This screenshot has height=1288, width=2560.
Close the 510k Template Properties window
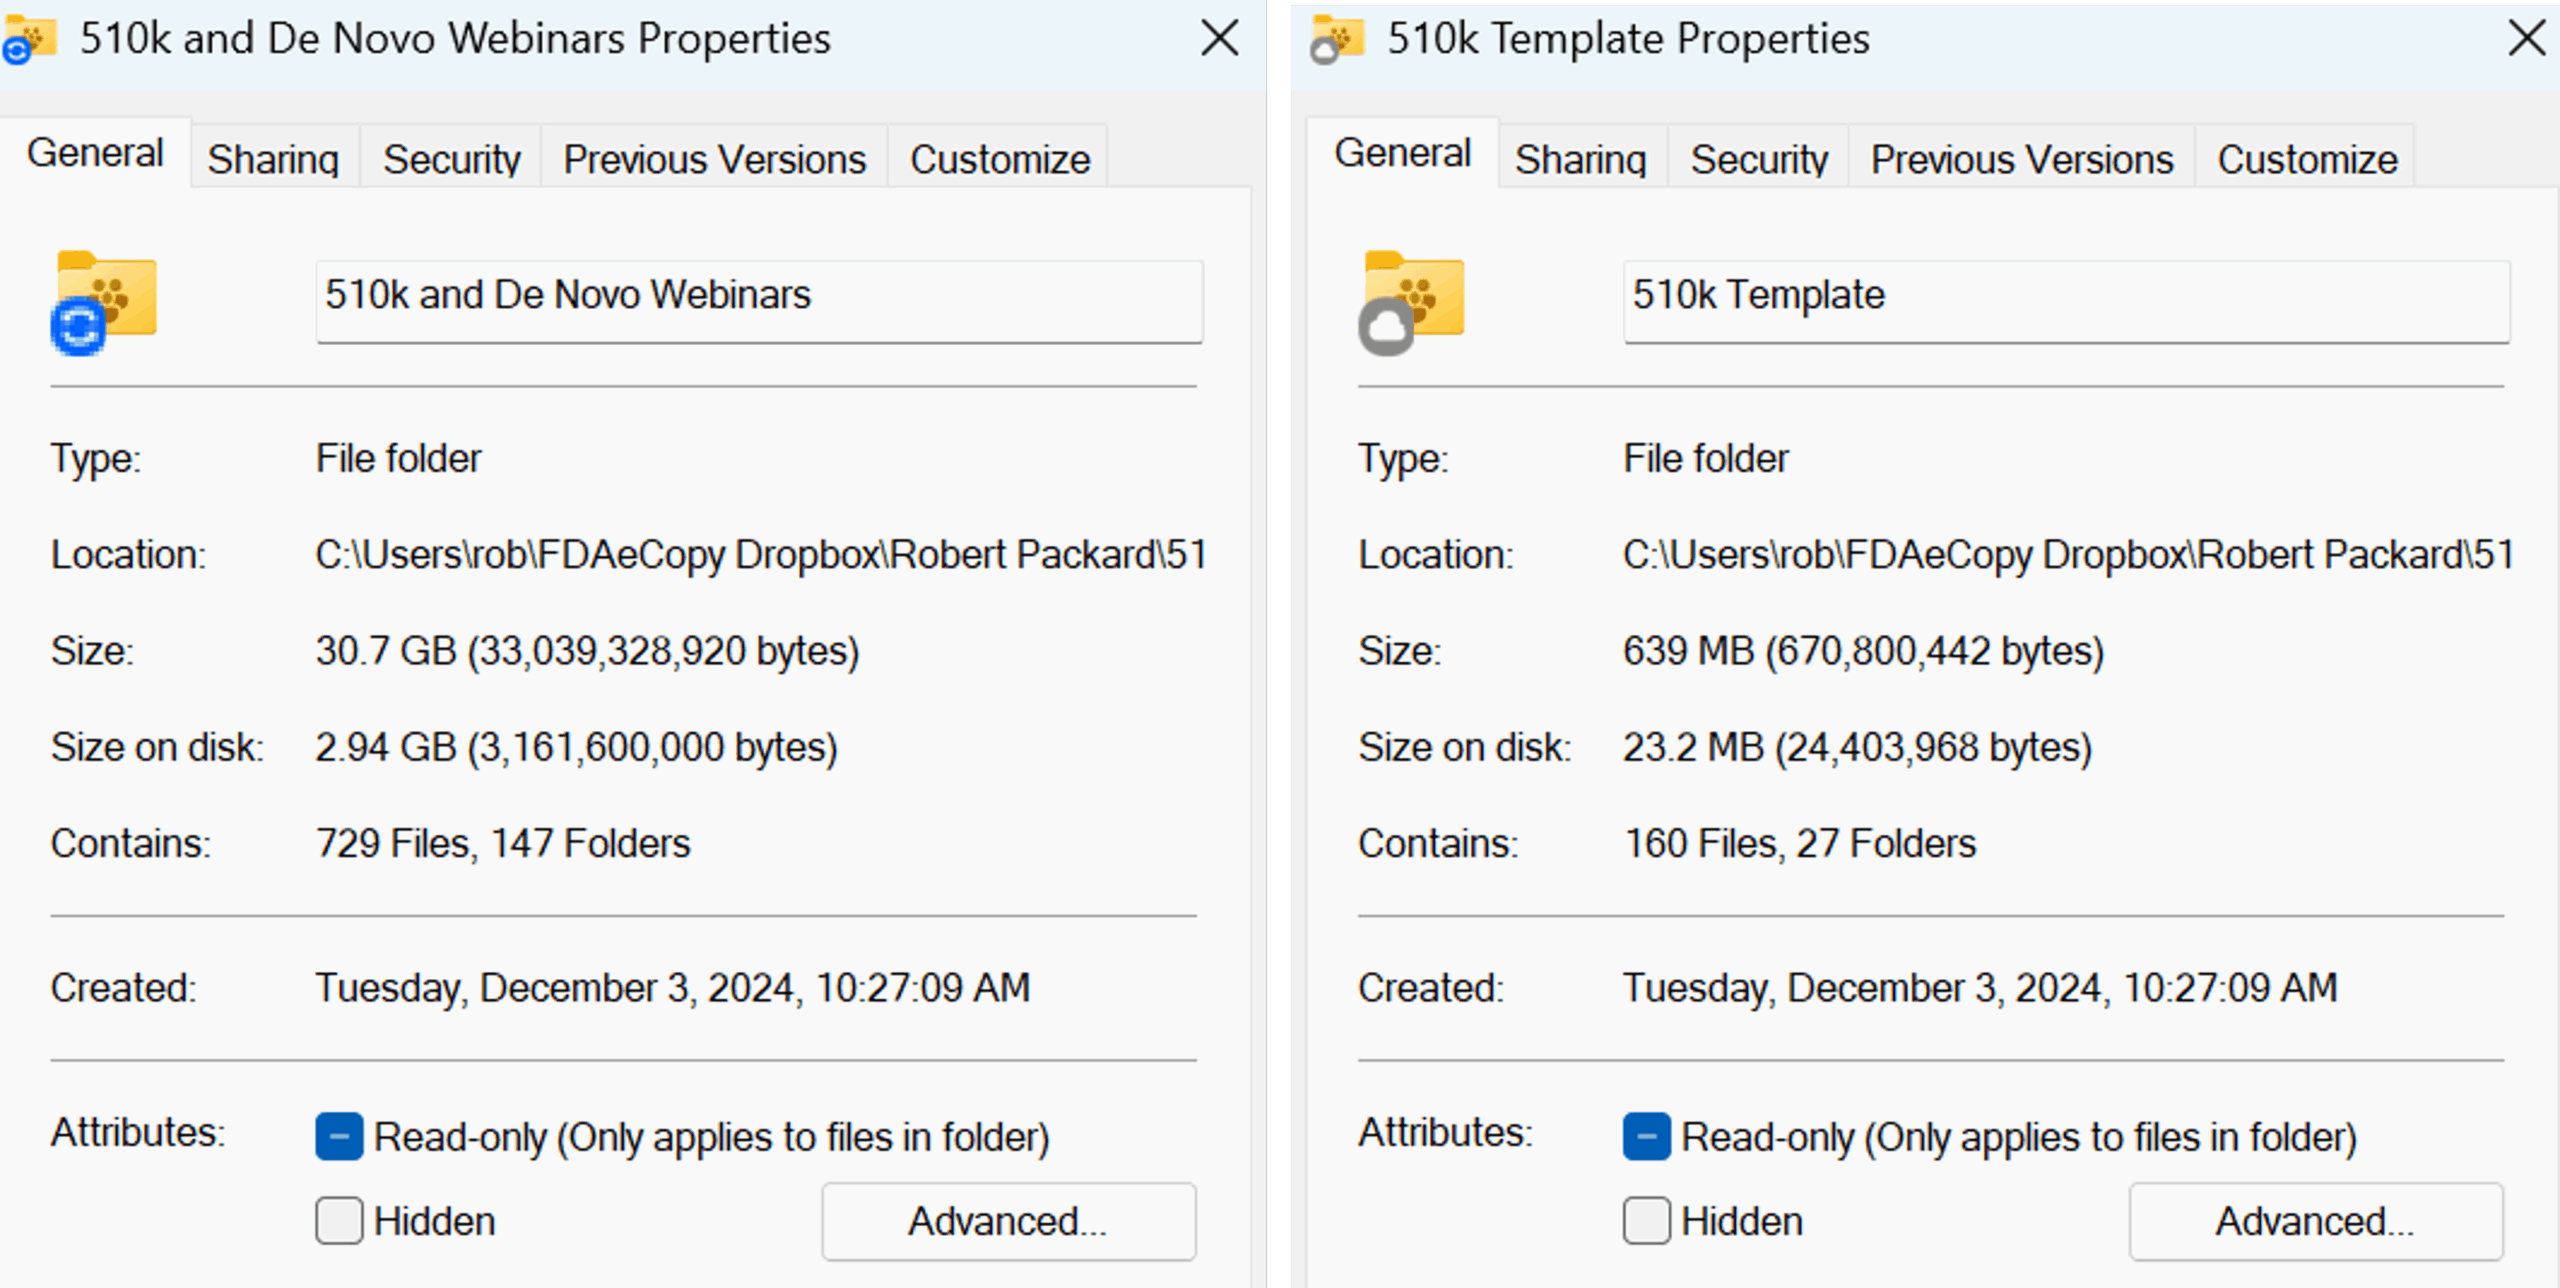[2526, 39]
